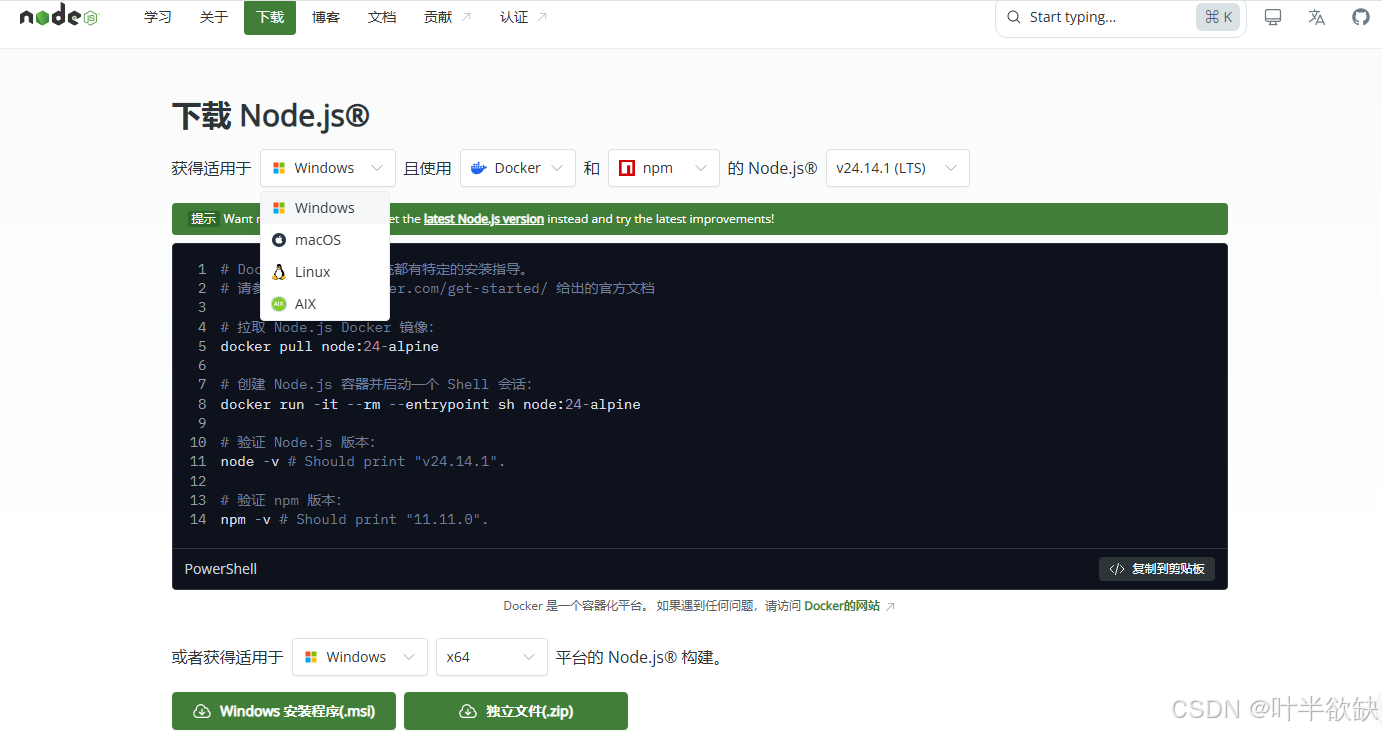The height and width of the screenshot is (732, 1382).
Task: Choose macOS in the open list
Action: (x=325, y=240)
